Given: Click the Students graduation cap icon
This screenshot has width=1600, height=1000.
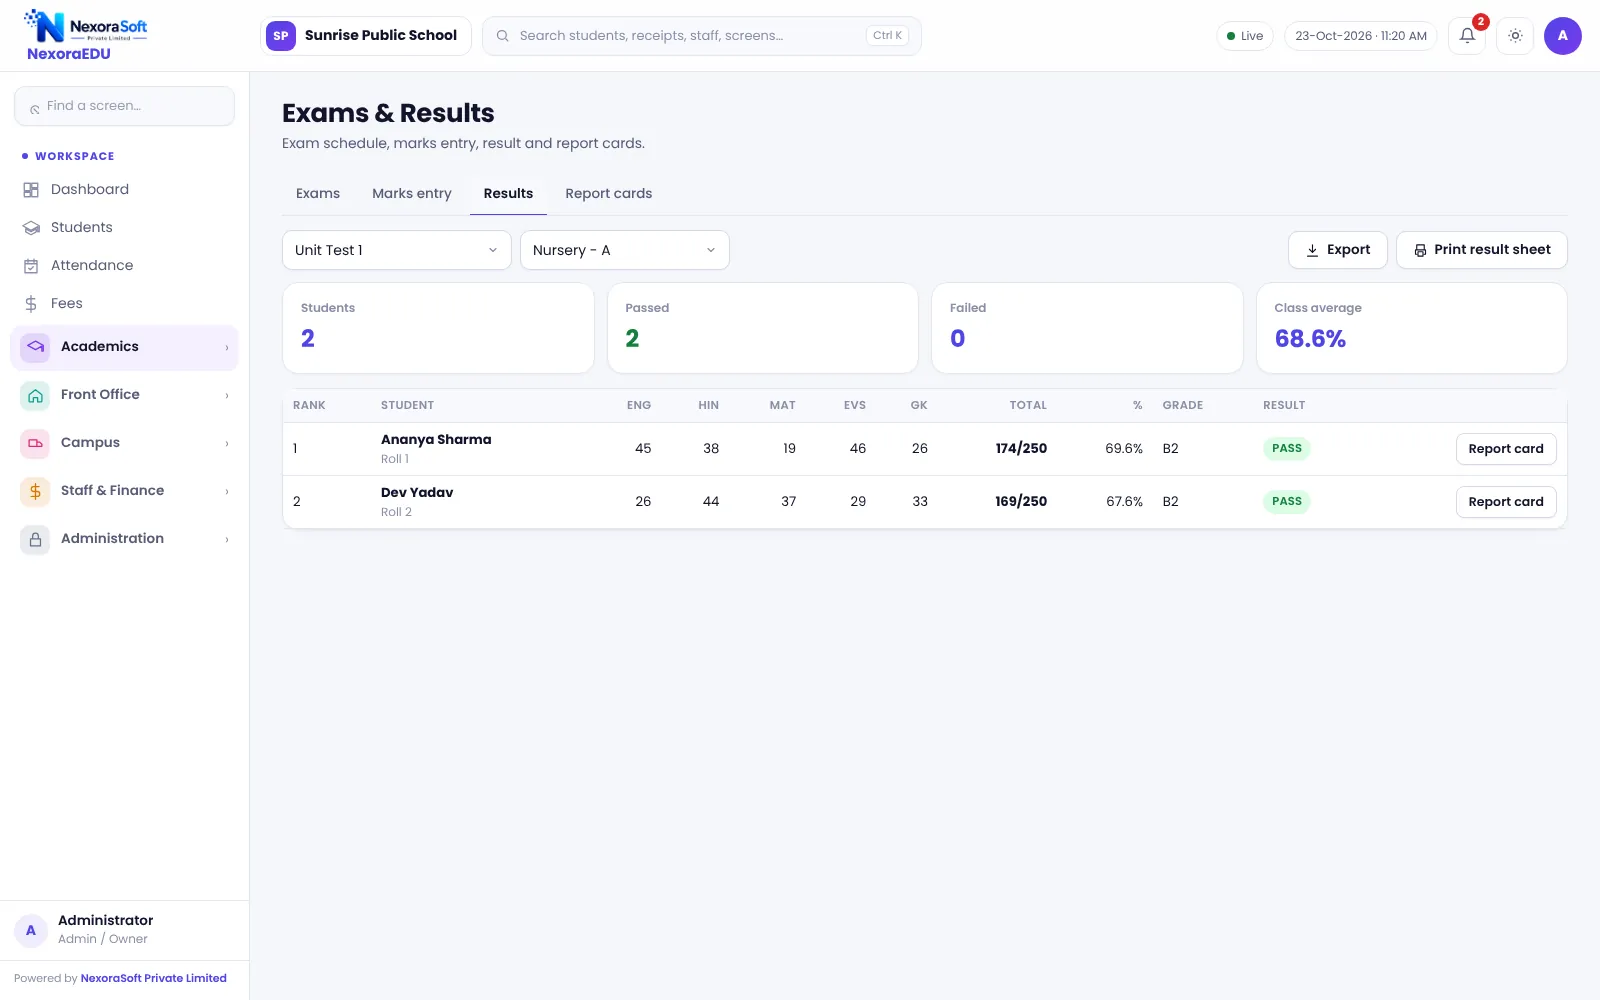Looking at the screenshot, I should pyautogui.click(x=31, y=228).
